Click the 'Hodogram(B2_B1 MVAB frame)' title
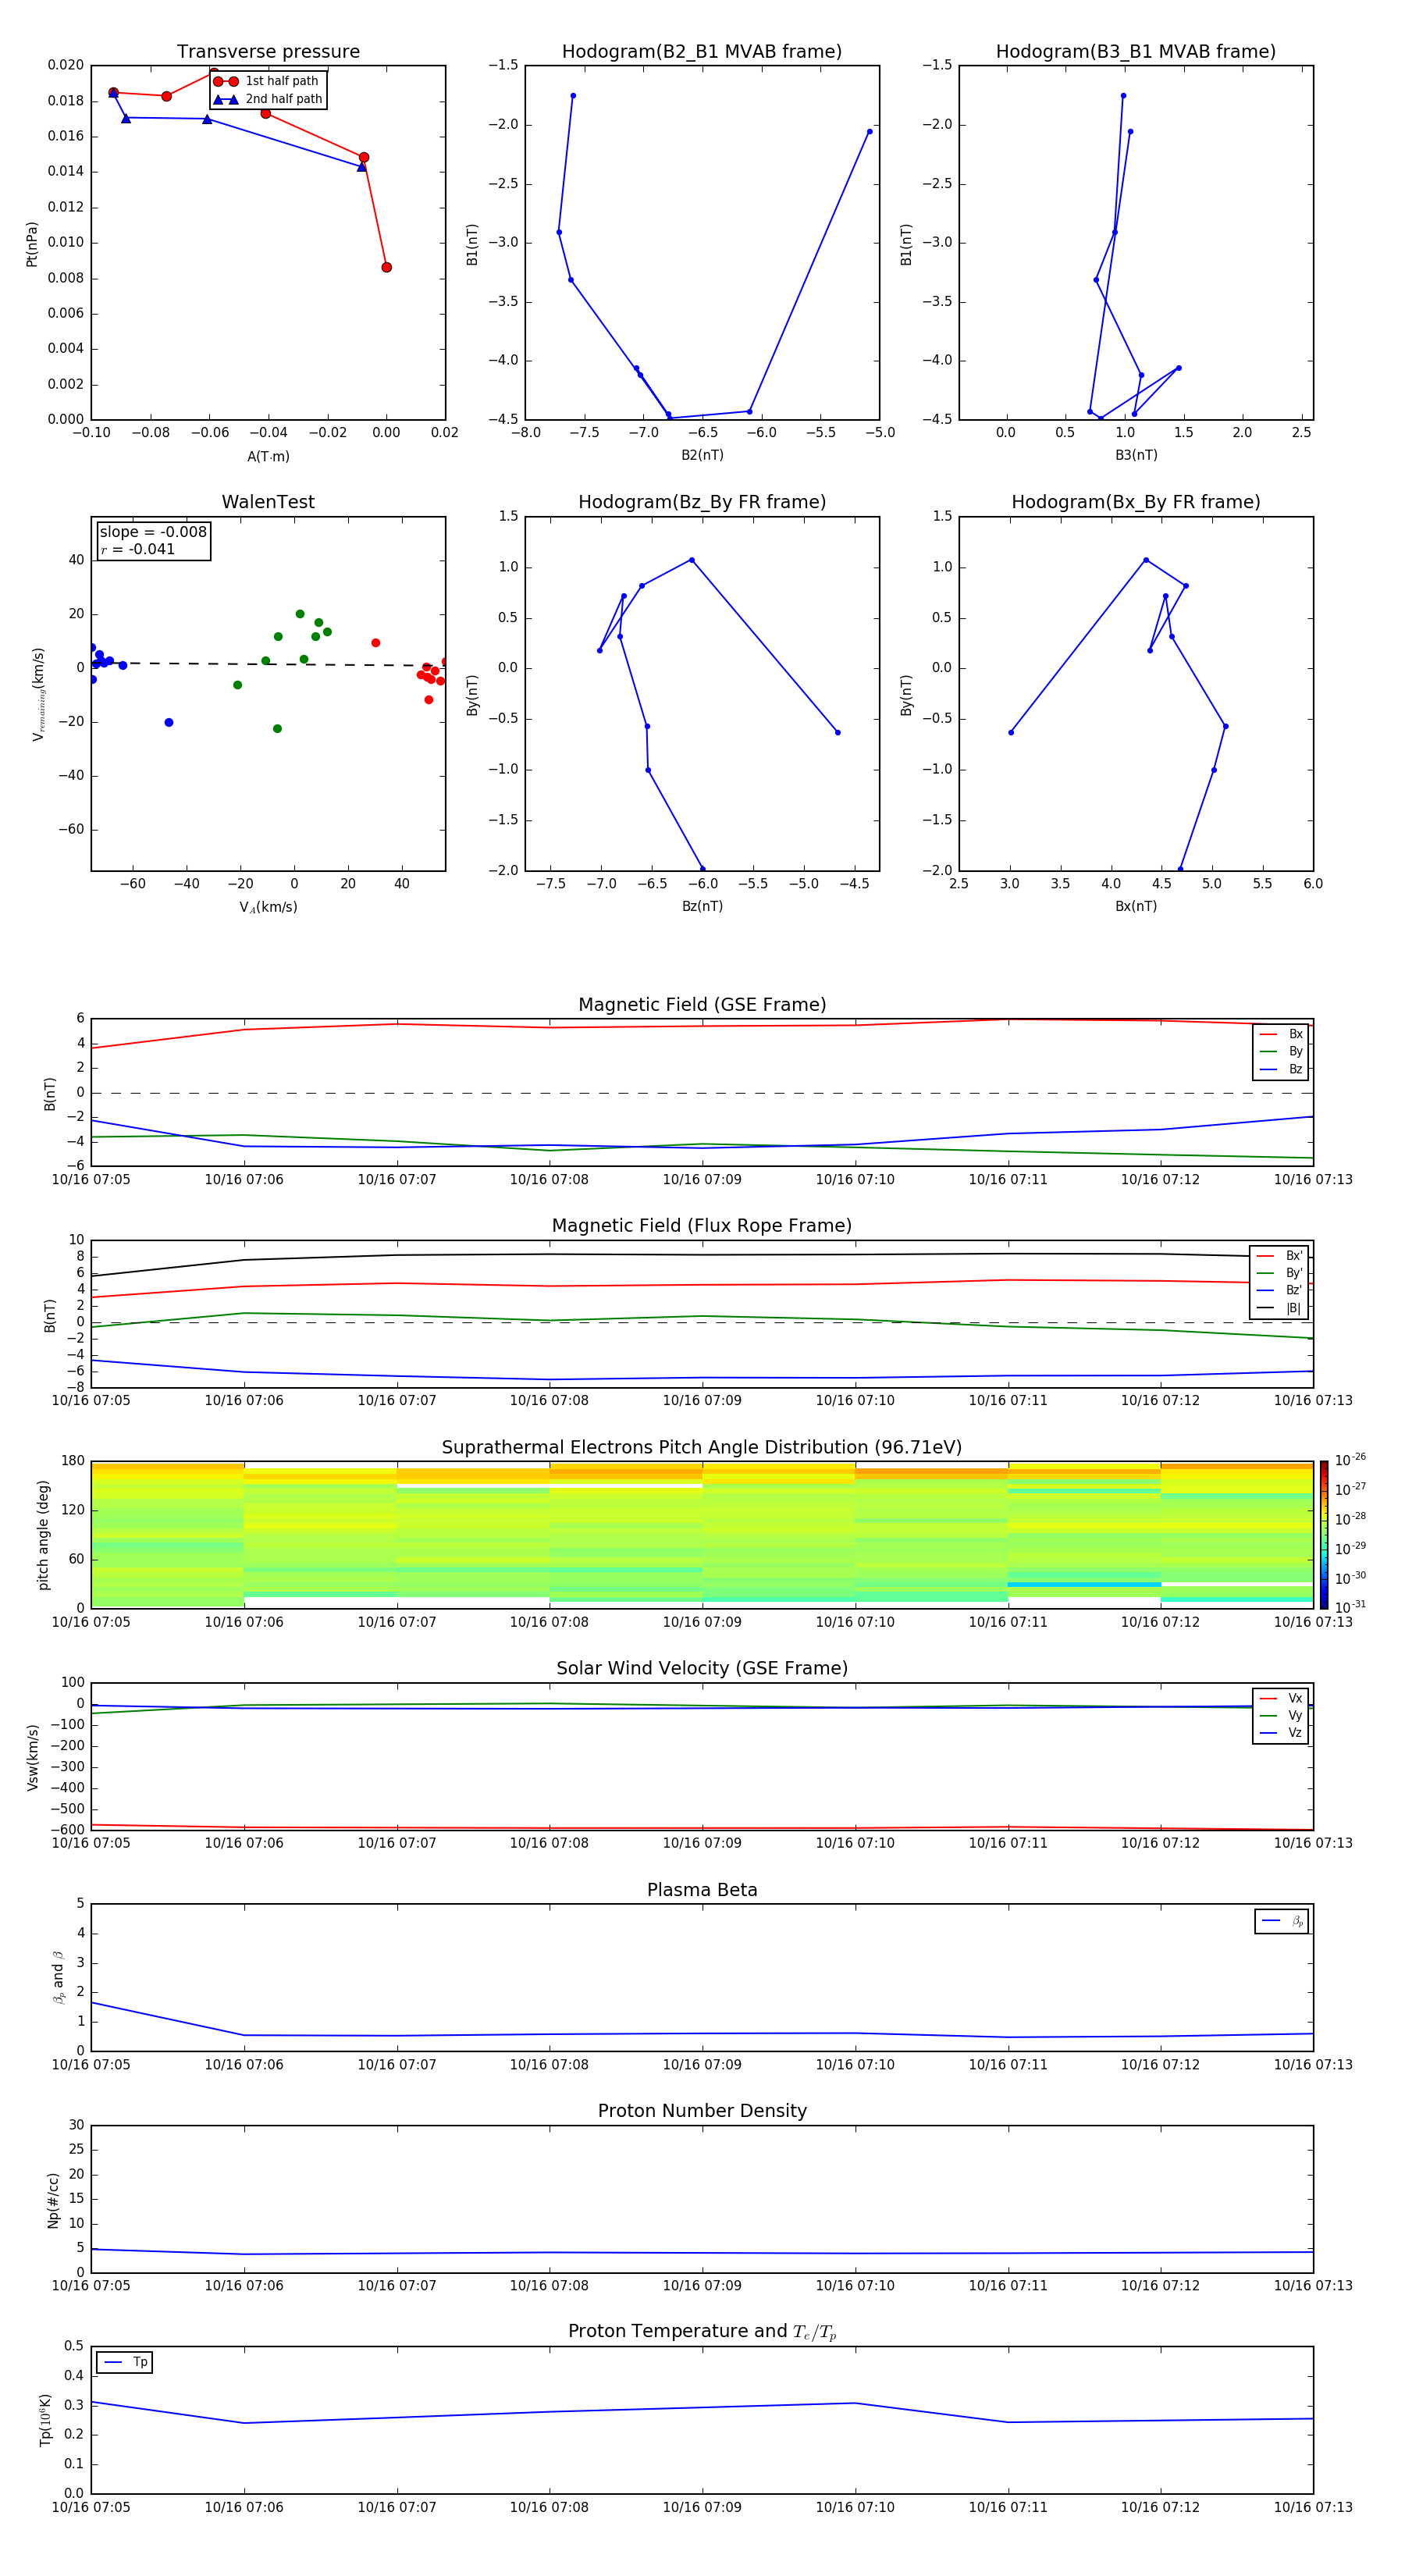 702,52
